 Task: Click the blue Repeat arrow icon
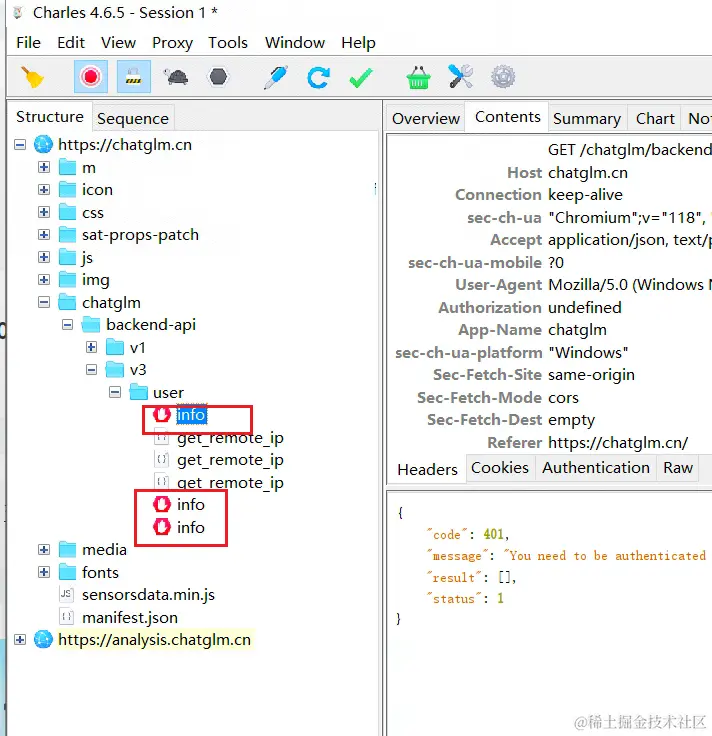coord(318,77)
